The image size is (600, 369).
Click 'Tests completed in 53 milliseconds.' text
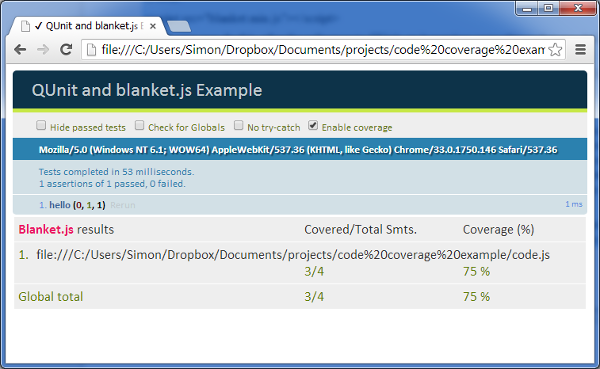point(116,172)
